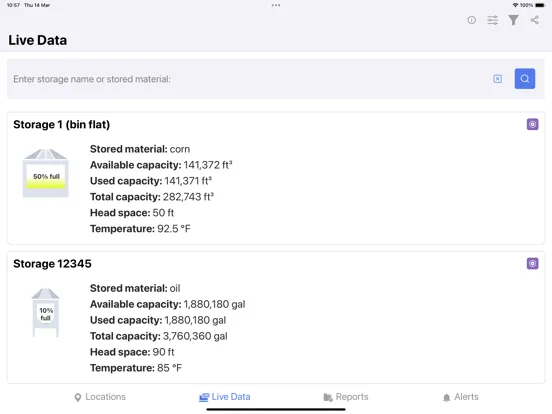Clear the search field with the X icon

497,79
